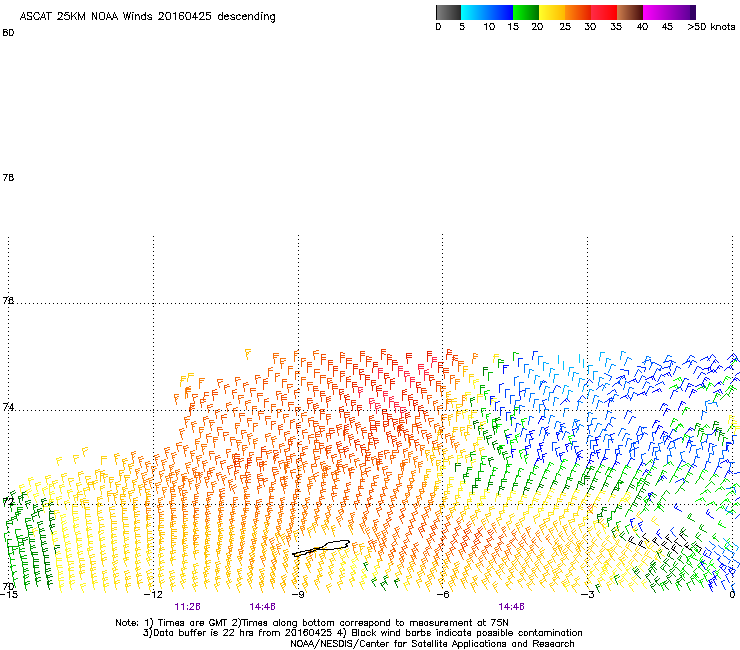Screen dimensions: 740x650
Task: Pick the green 15-20 knots legend segment
Action: click(526, 12)
